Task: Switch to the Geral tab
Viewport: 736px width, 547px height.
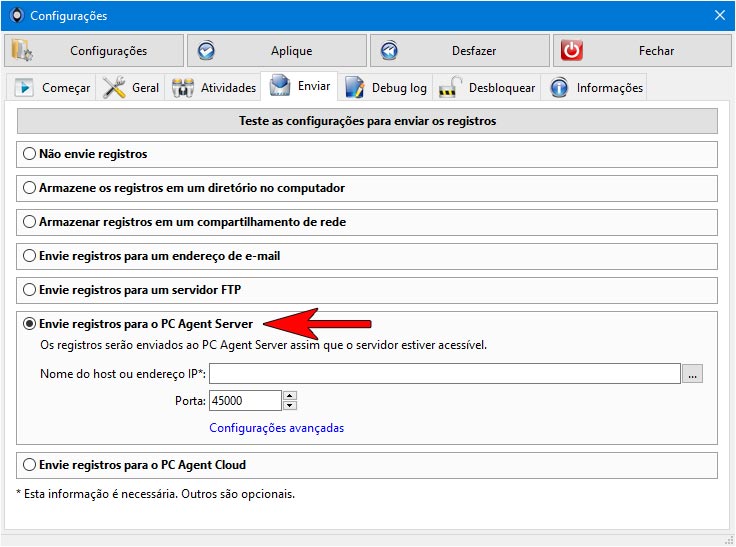Action: pyautogui.click(x=130, y=87)
